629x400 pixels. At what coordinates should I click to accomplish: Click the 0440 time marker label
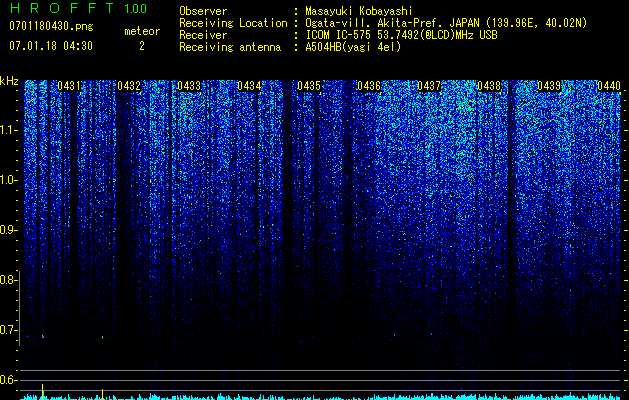click(x=609, y=86)
